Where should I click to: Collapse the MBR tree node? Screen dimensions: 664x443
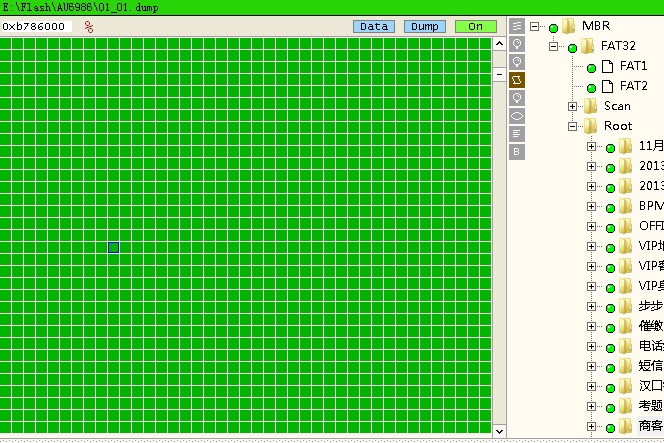coord(535,27)
